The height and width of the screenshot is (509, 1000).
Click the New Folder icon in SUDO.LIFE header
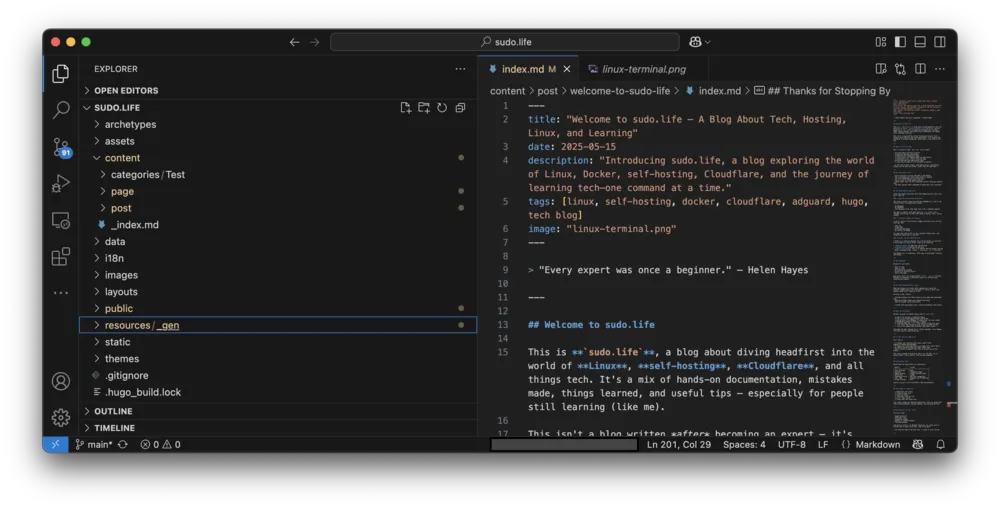click(423, 108)
